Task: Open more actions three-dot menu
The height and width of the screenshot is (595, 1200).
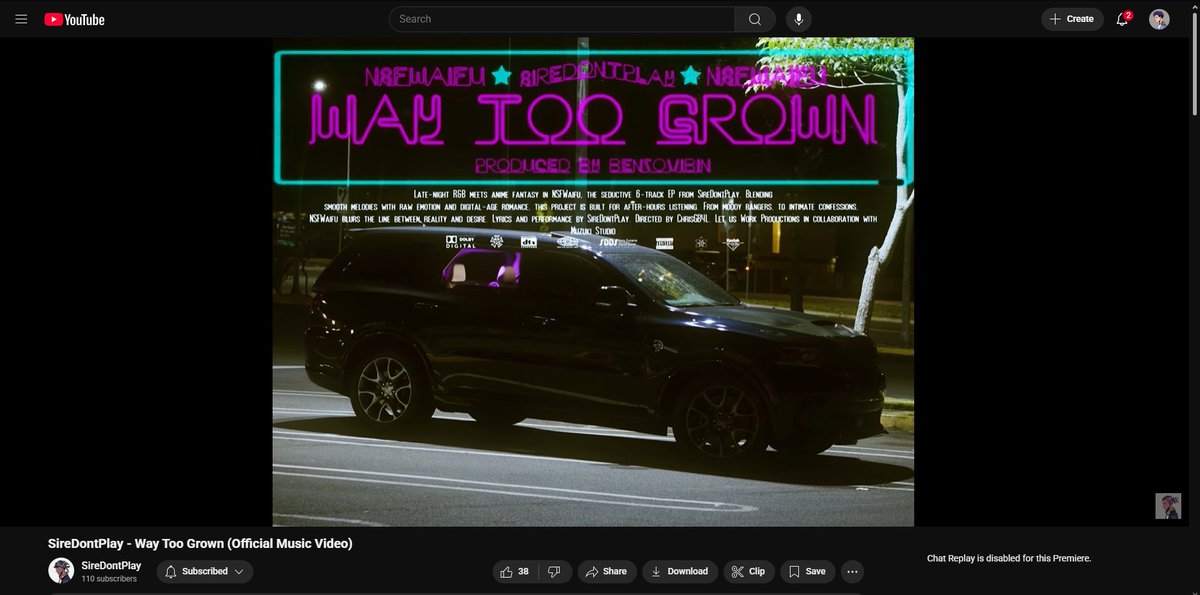Action: coord(852,571)
